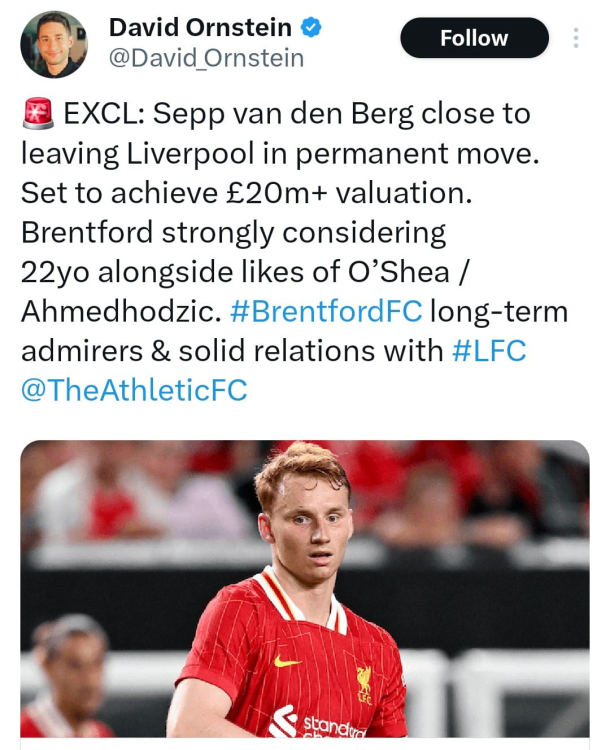610x750 pixels.
Task: Open the three-dot more options menu
Action: coord(576,38)
